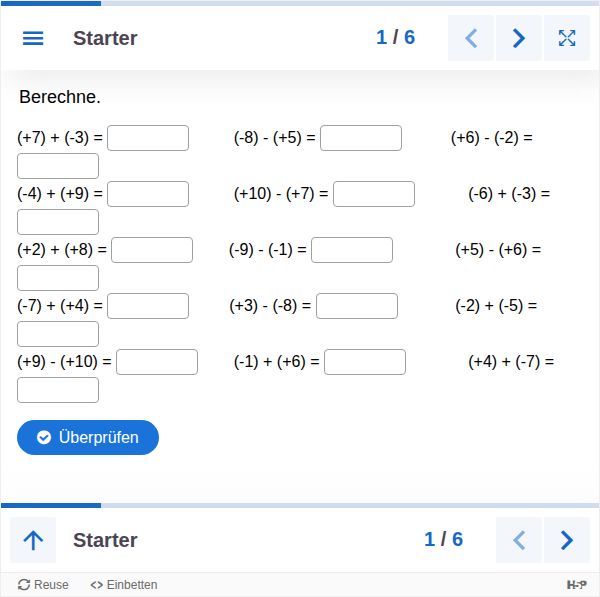Click answer field for (+9) - (+10)
Image resolution: width=600 pixels, height=597 pixels.
[x=157, y=362]
